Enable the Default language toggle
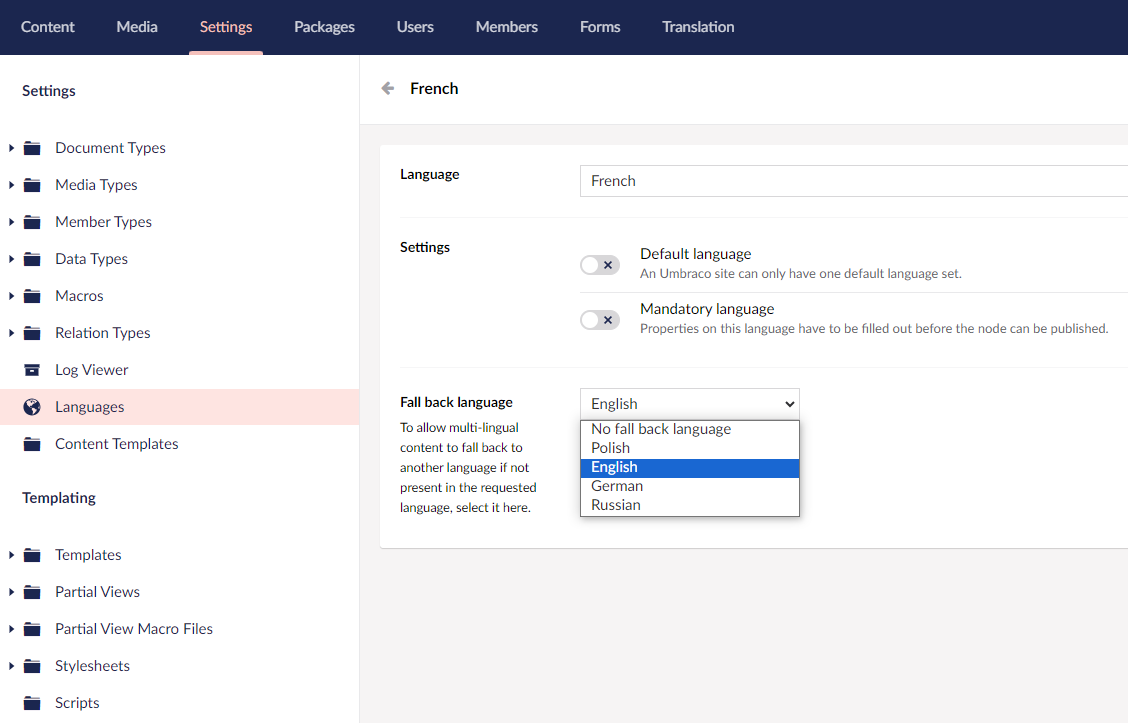This screenshot has width=1128, height=723. [x=600, y=264]
